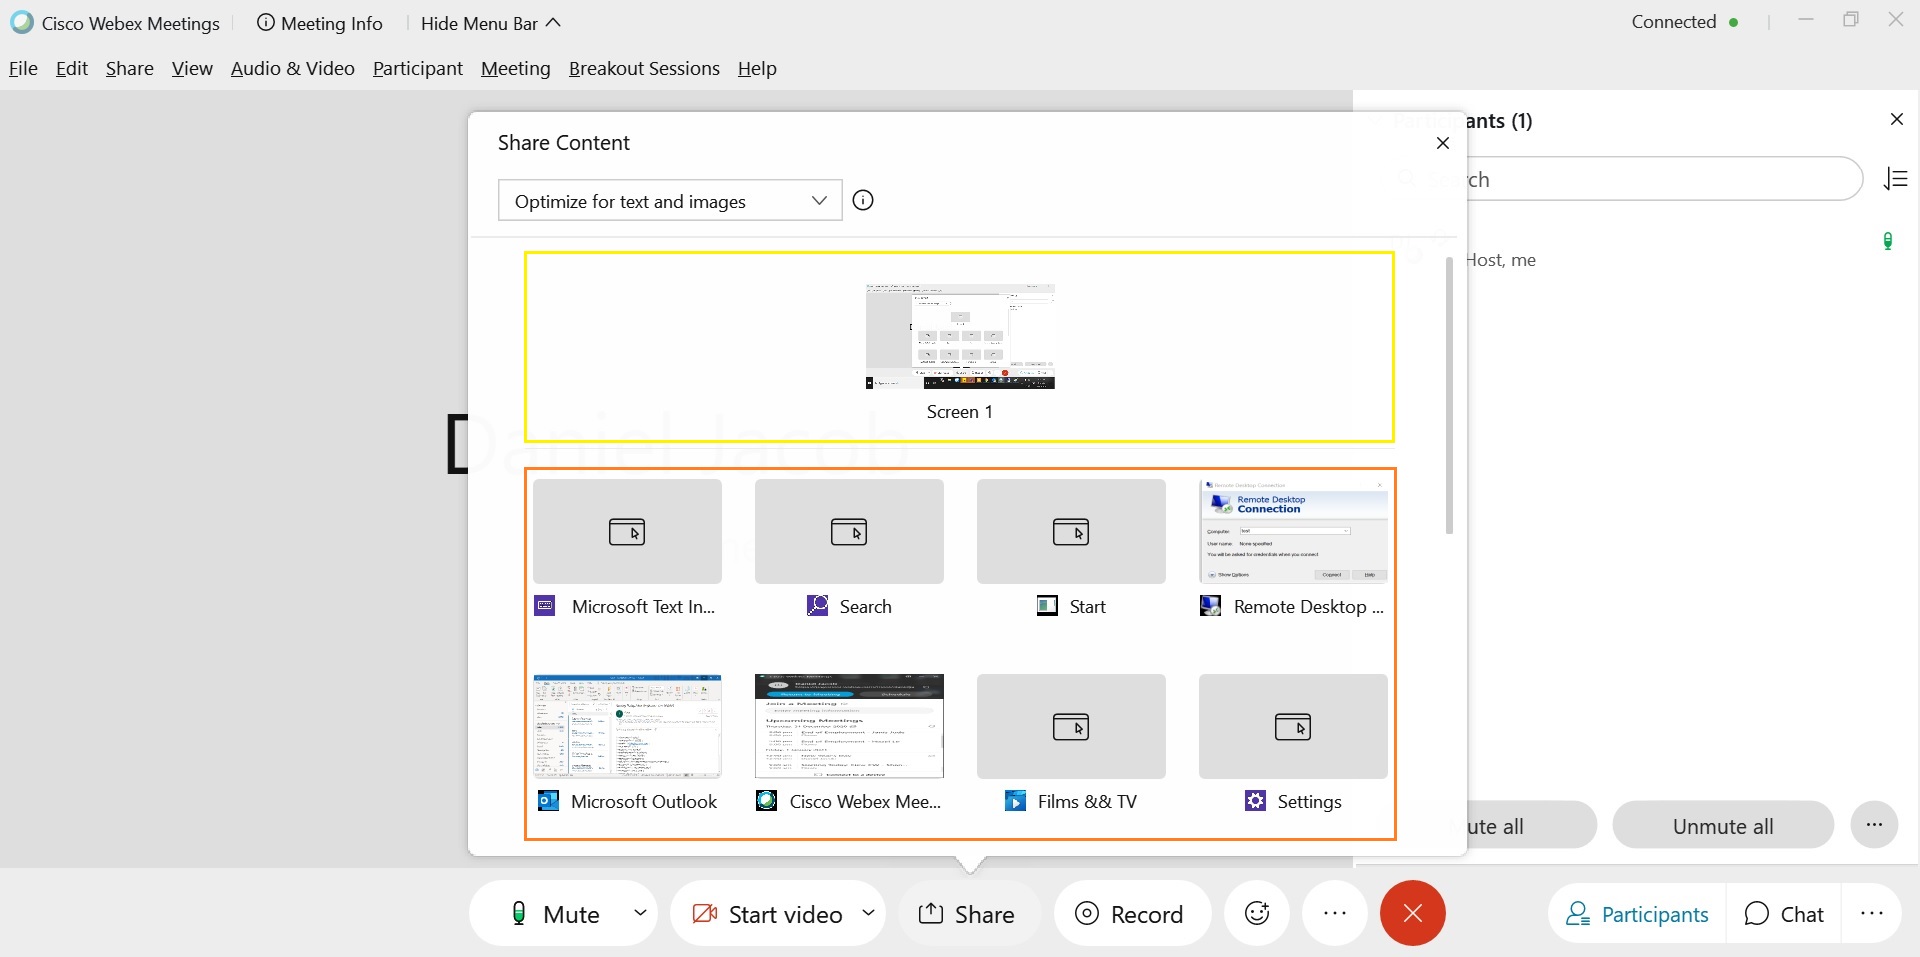This screenshot has width=1920, height=957.
Task: Click the sort participants list icon
Action: click(1896, 179)
